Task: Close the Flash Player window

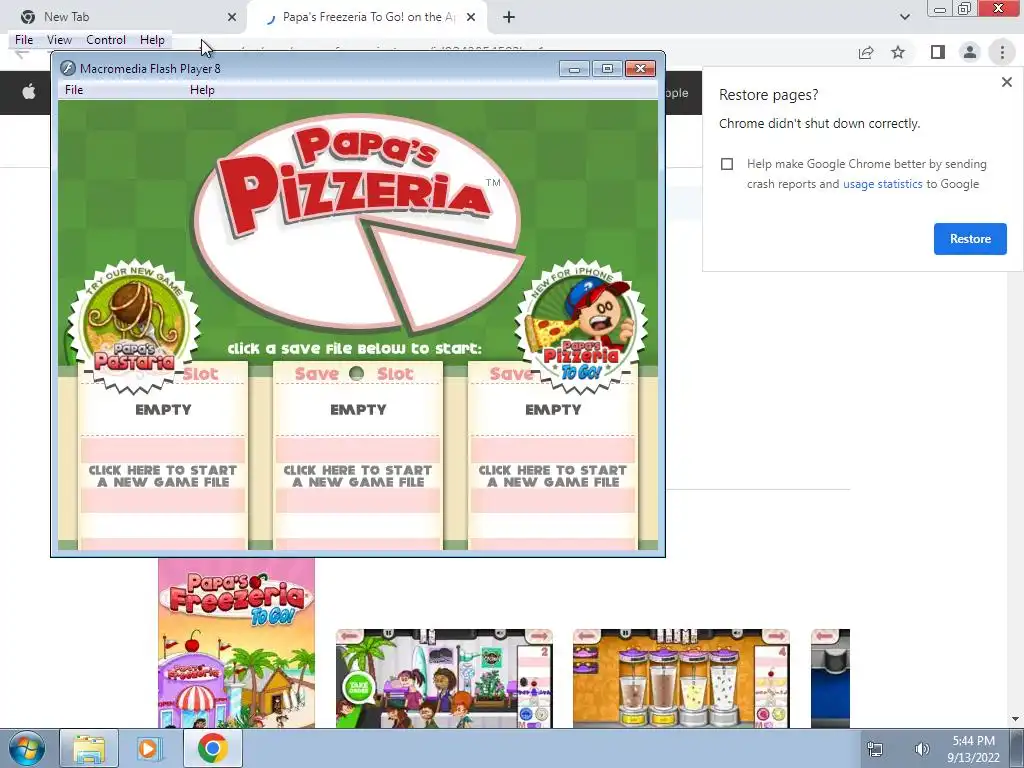Action: pos(640,69)
